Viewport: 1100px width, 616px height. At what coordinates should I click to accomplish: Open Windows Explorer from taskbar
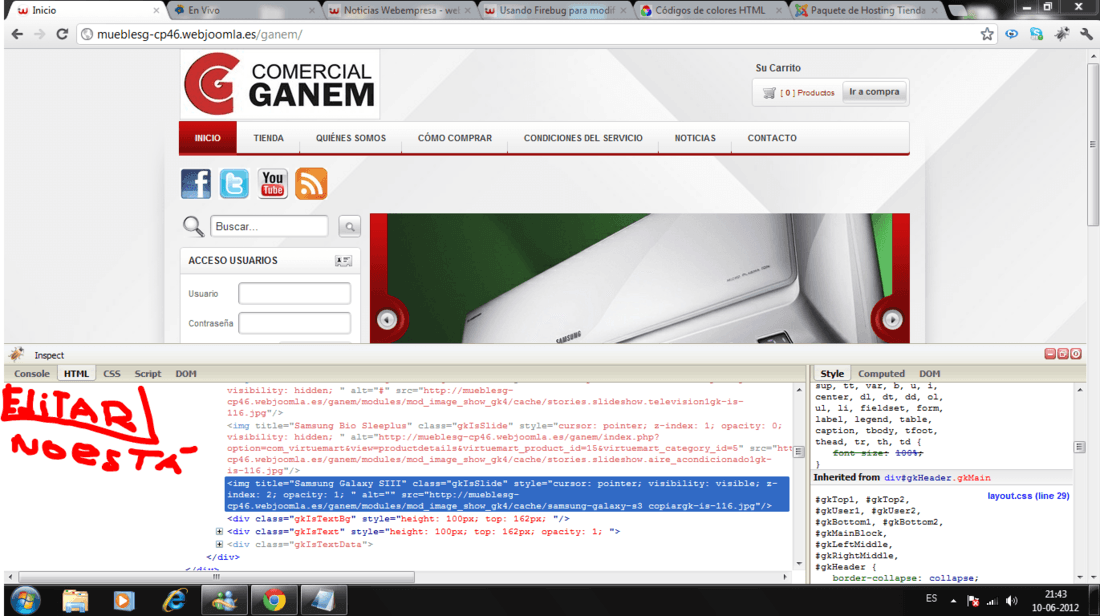pos(75,601)
